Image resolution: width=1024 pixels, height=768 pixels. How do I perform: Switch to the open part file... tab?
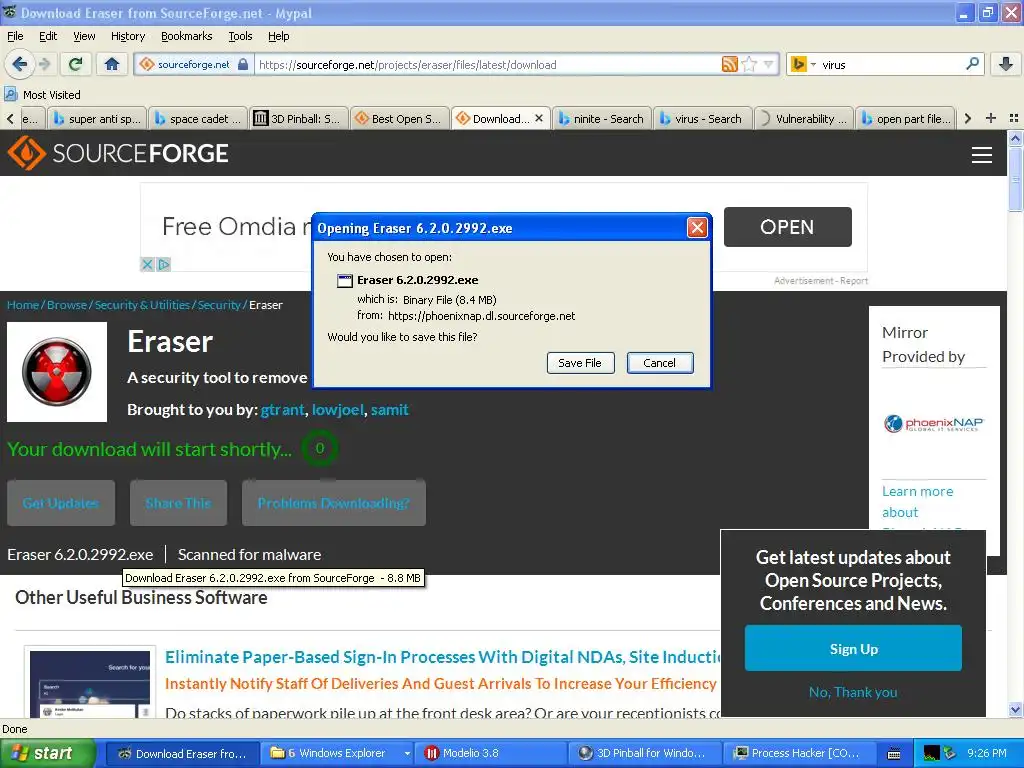pos(905,119)
